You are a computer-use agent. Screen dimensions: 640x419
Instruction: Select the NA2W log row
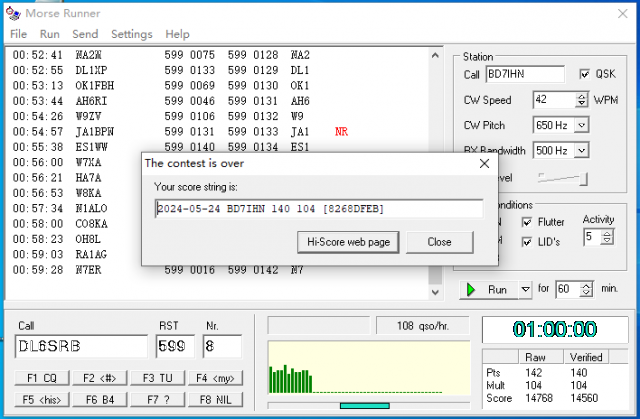[218, 55]
